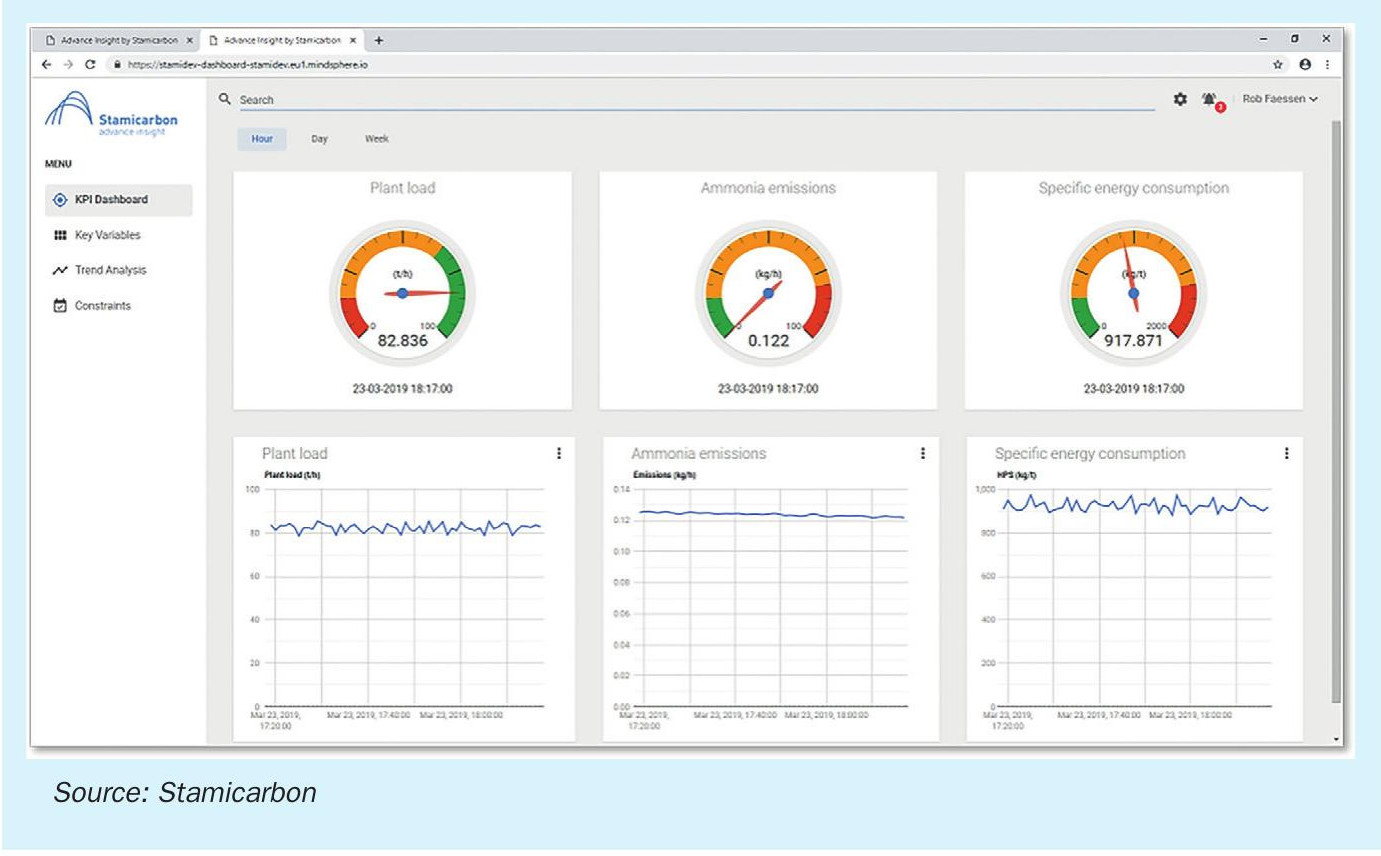Click the page vertical scrollbar
The width and height of the screenshot is (1381, 856).
point(1336,410)
